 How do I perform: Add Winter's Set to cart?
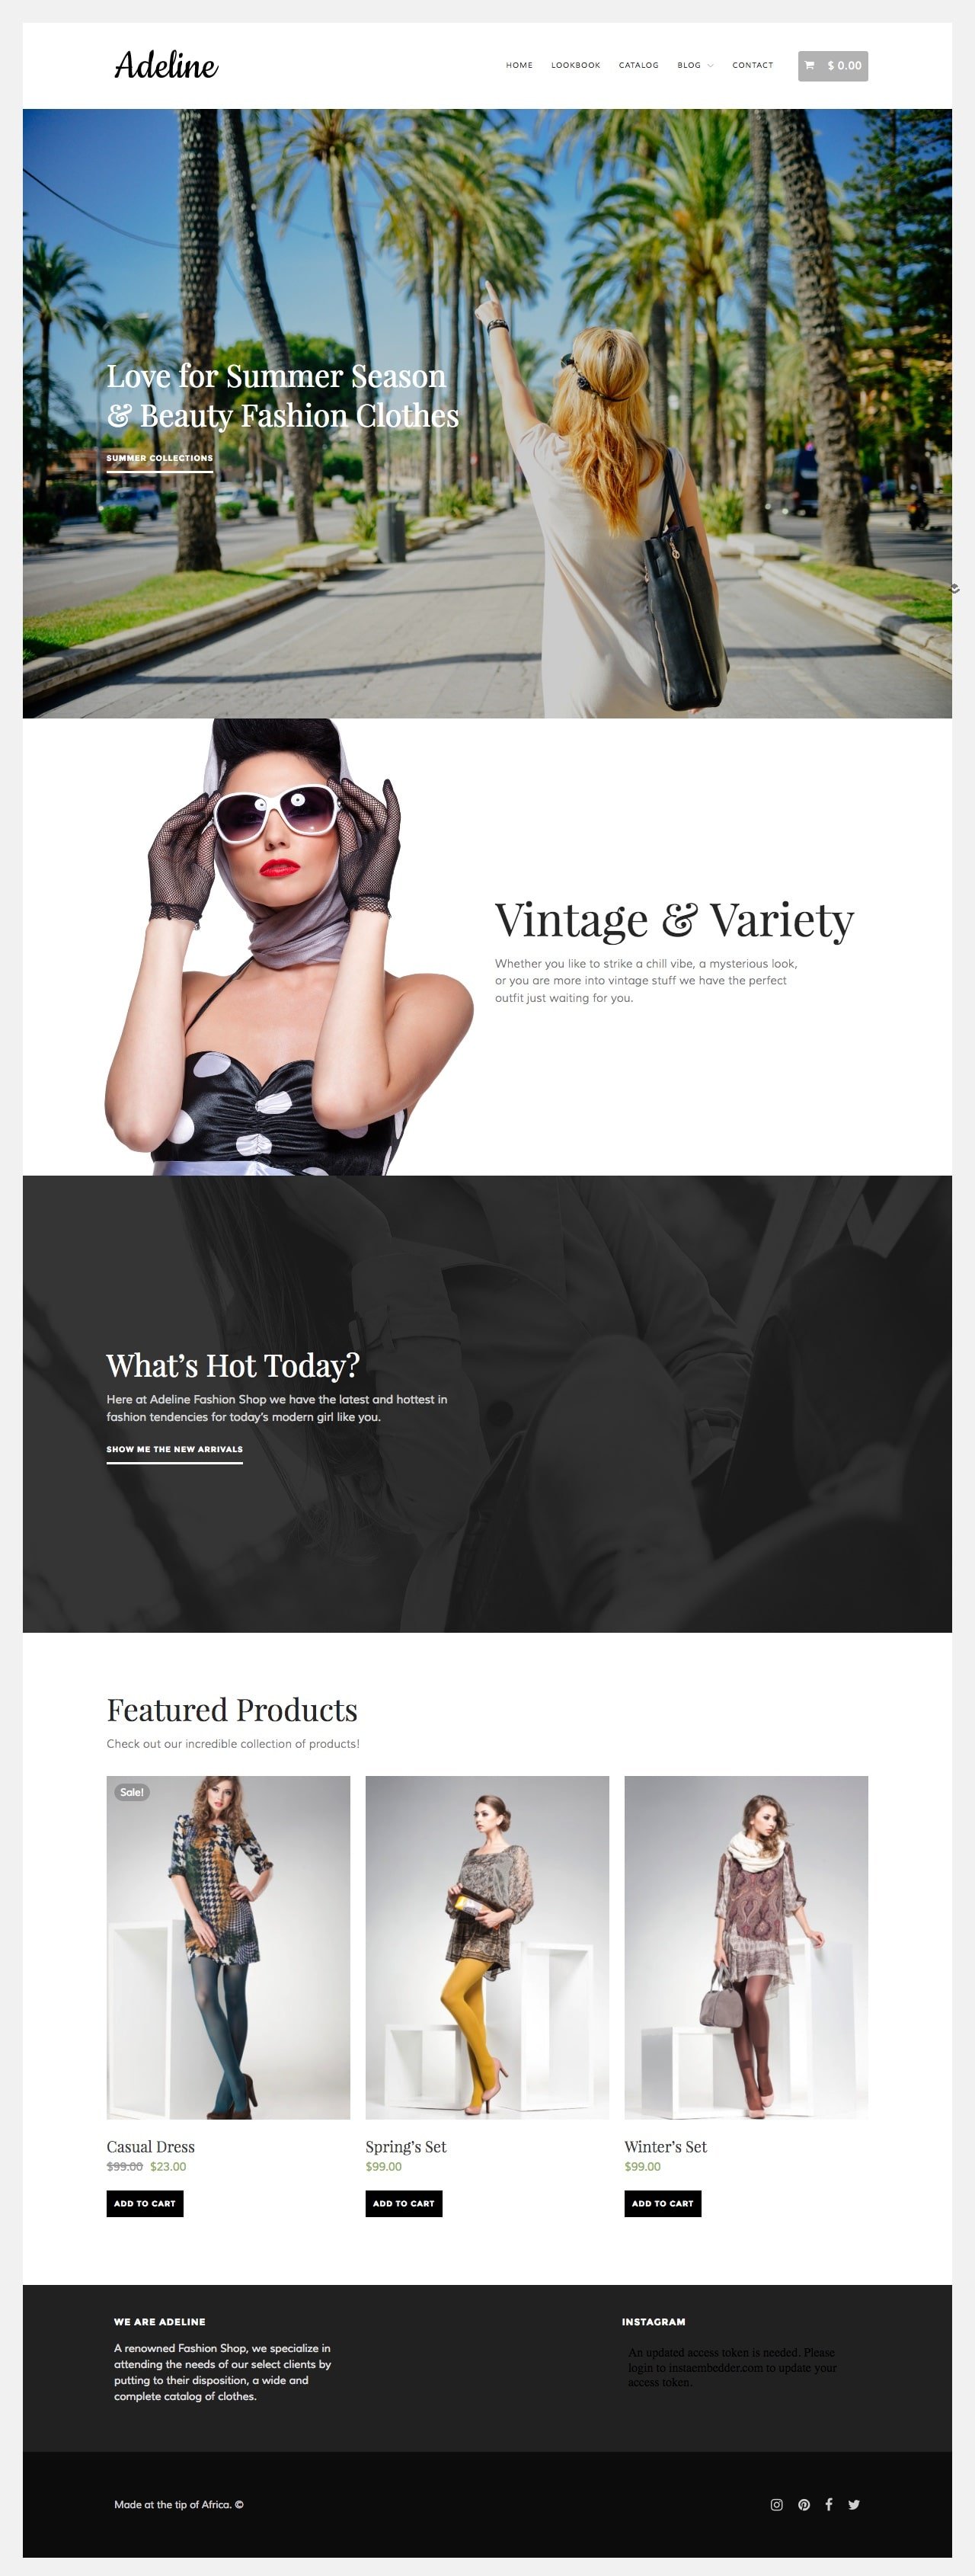[x=663, y=2203]
